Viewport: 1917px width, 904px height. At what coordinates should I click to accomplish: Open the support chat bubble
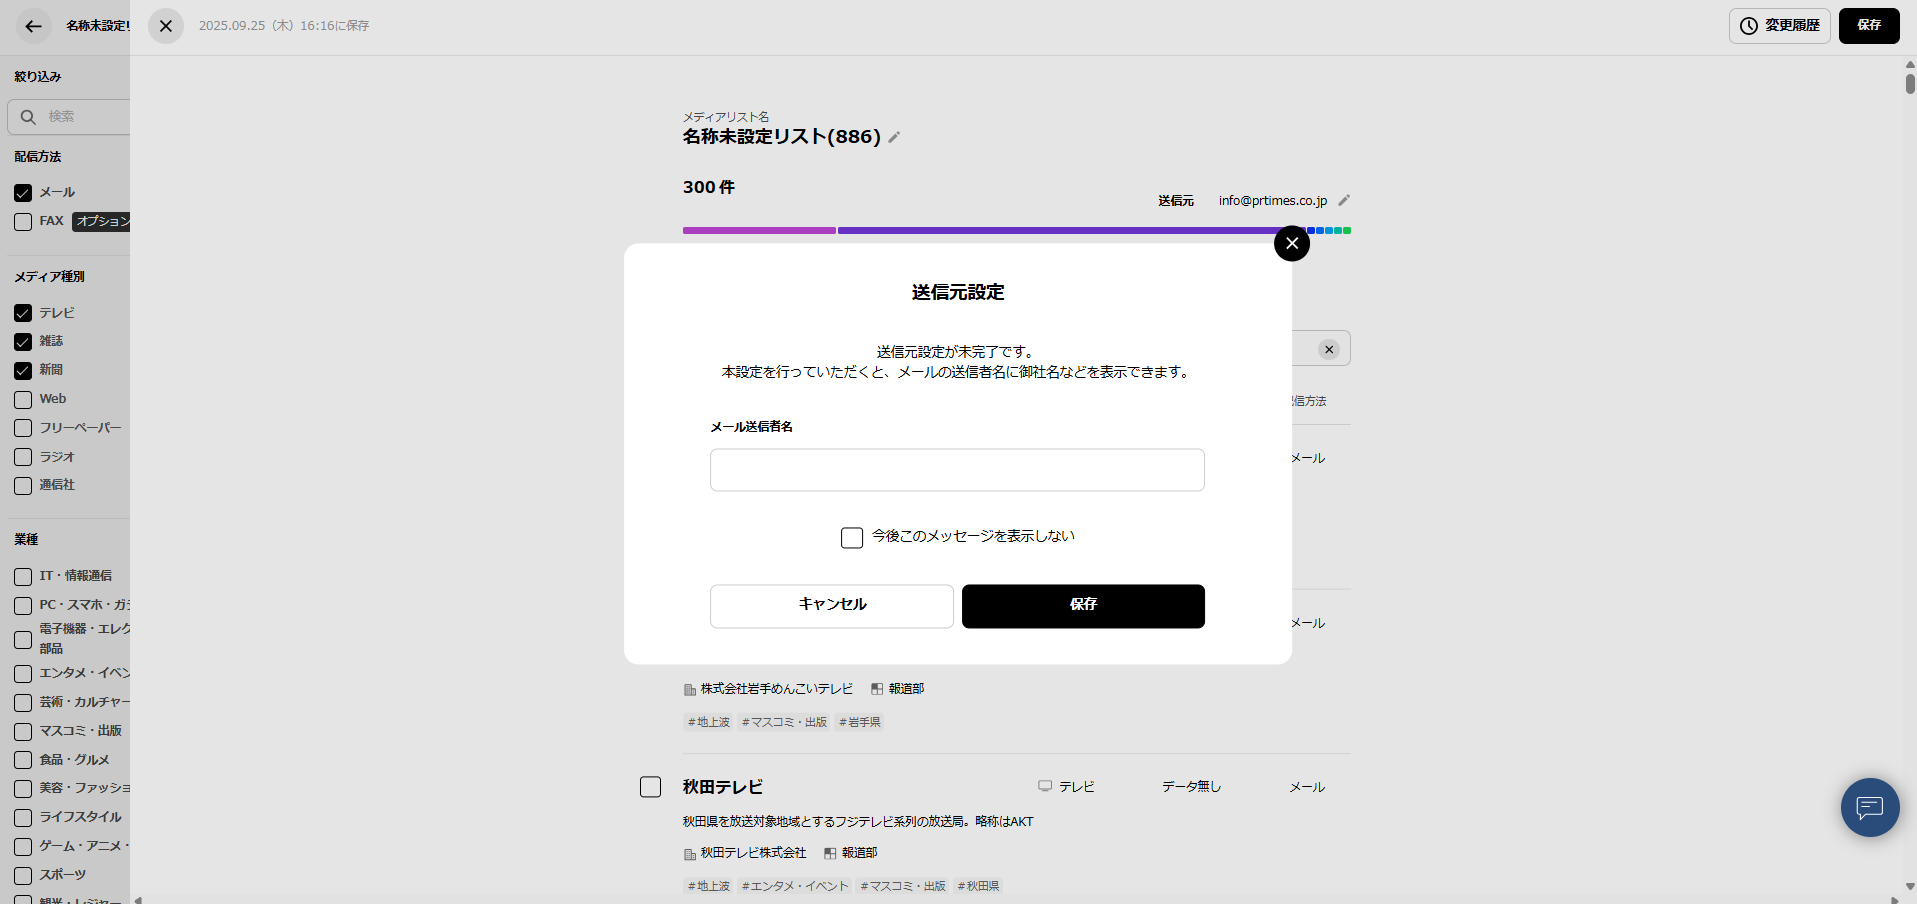[x=1868, y=808]
